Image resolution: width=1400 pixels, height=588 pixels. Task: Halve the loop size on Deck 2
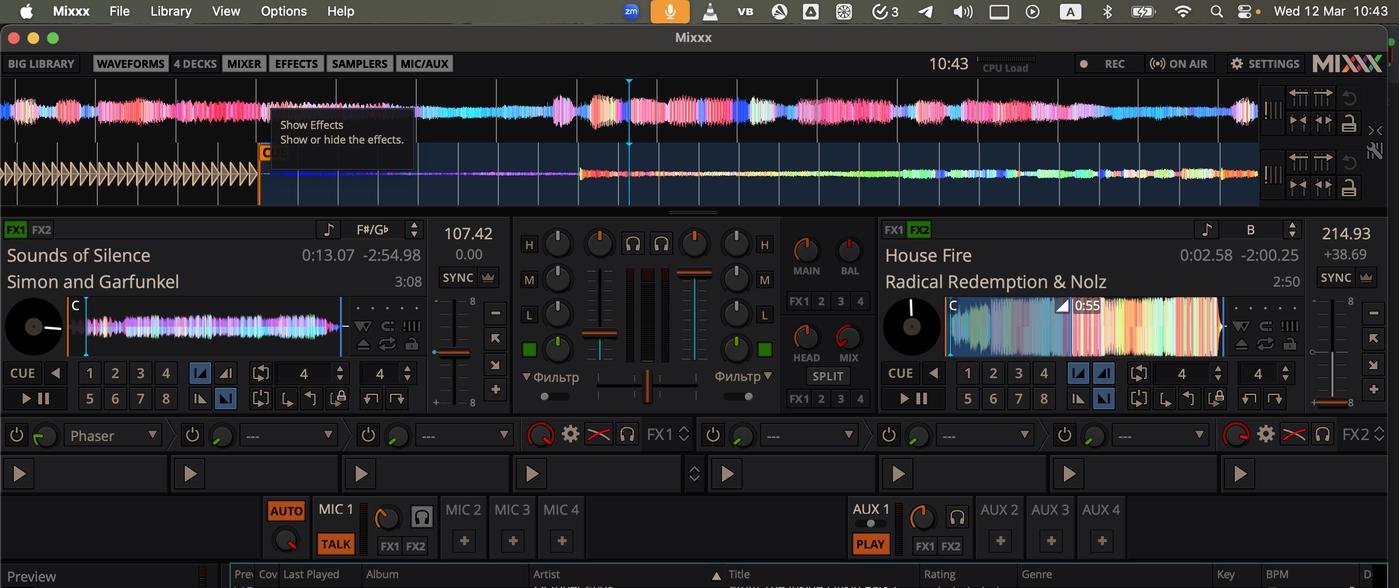(x=1218, y=379)
